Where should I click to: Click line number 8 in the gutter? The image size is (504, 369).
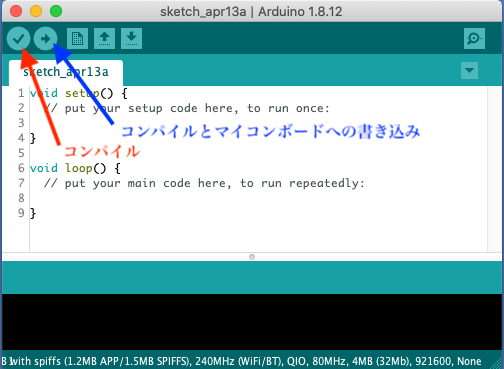point(21,198)
